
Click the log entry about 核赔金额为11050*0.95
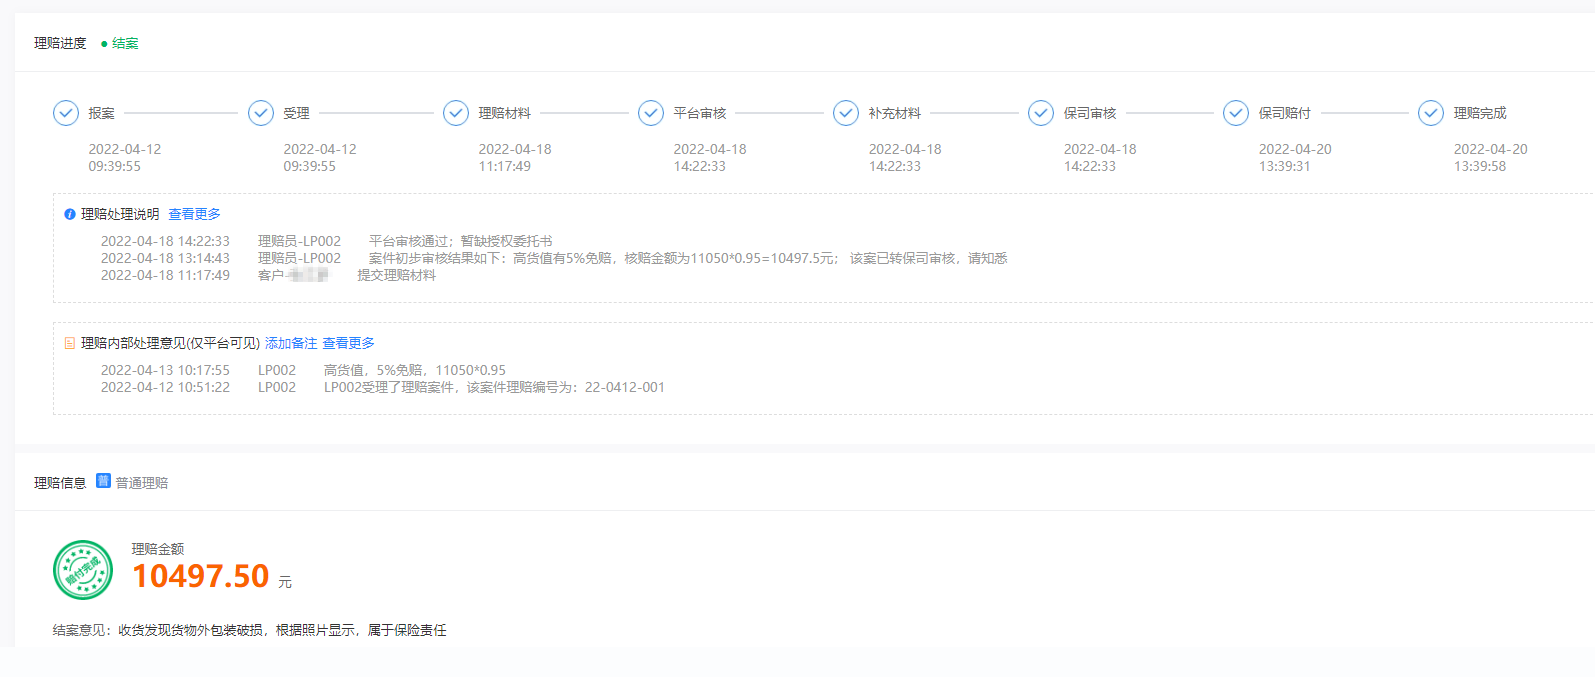pos(688,258)
